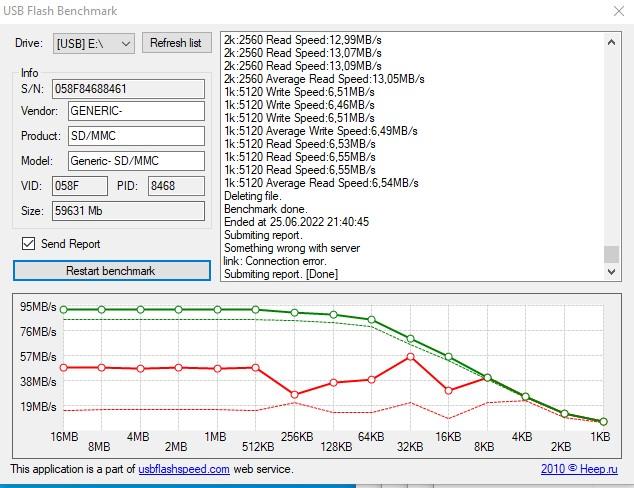Click the PID field showing 8468
Screen dimensions: 634x488
click(175, 186)
